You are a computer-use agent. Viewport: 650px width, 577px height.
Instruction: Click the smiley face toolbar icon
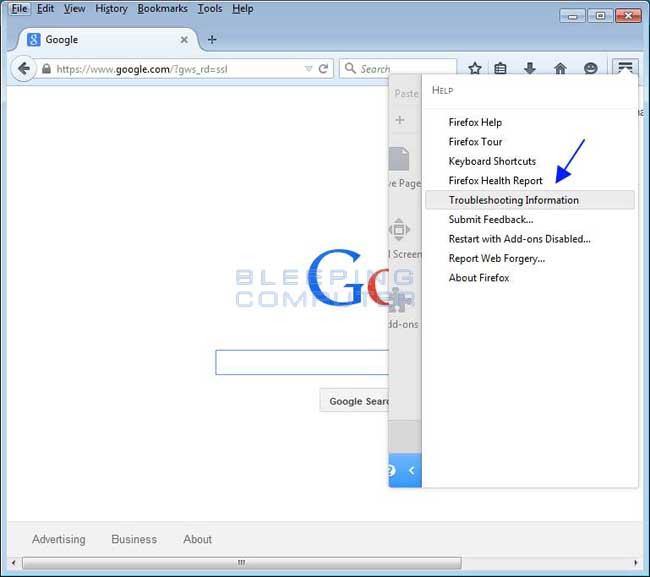coord(591,69)
